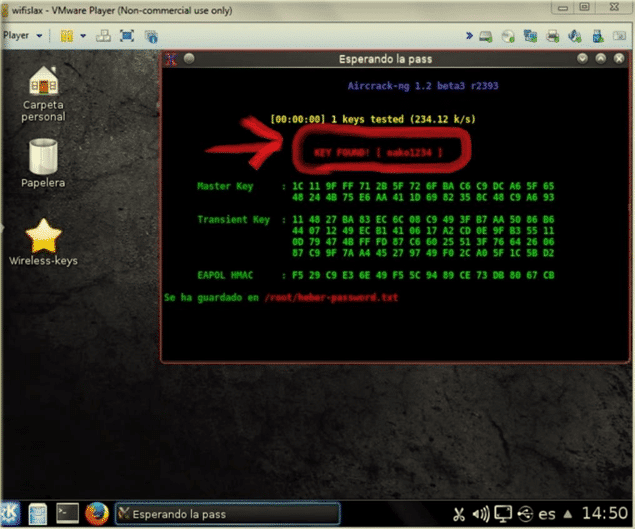Expand the VMware power controls dropdown arrow
This screenshot has width=635, height=529.
(84, 35)
